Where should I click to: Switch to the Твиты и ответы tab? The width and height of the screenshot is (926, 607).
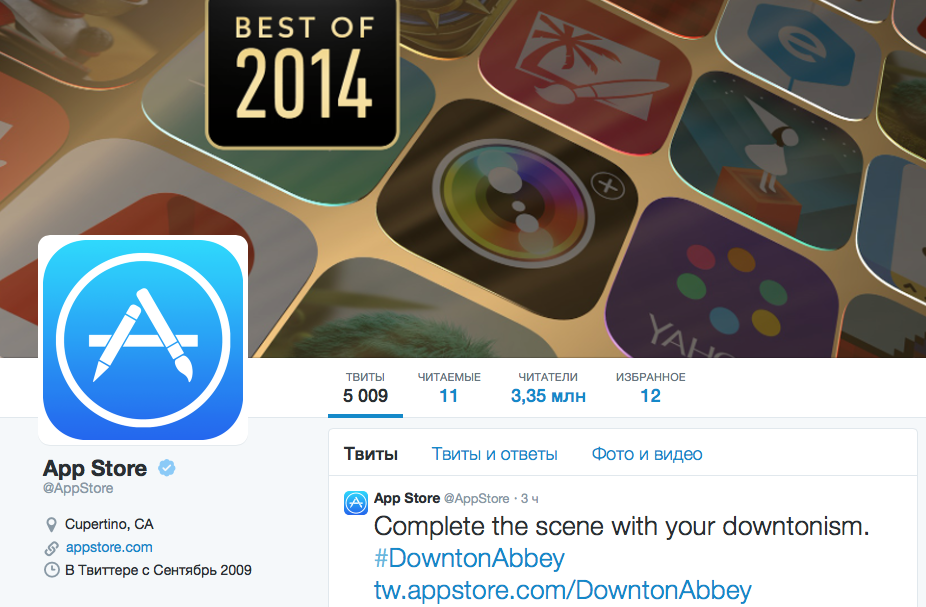coord(494,454)
